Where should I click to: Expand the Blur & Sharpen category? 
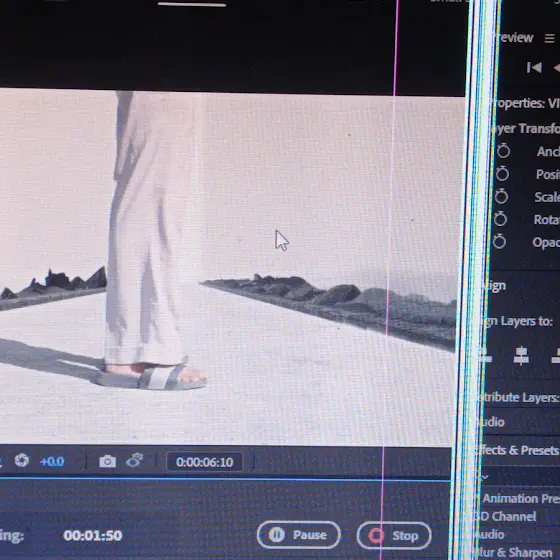pos(515,552)
